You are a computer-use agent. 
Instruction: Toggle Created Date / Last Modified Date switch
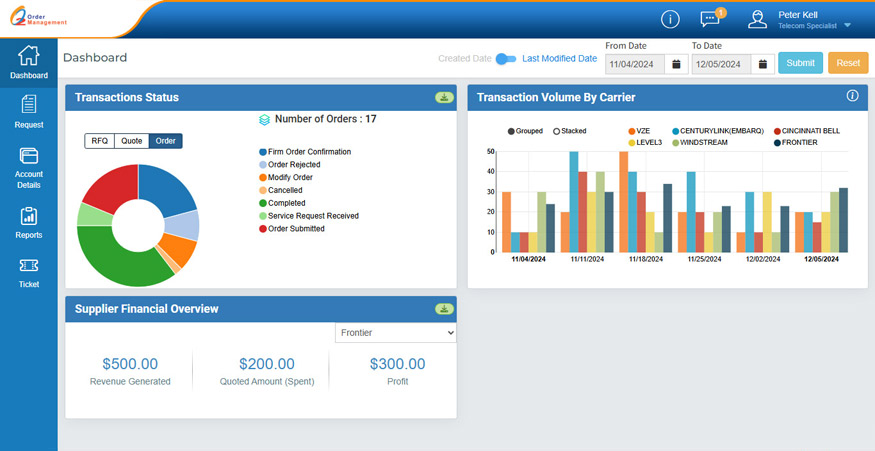tap(507, 59)
